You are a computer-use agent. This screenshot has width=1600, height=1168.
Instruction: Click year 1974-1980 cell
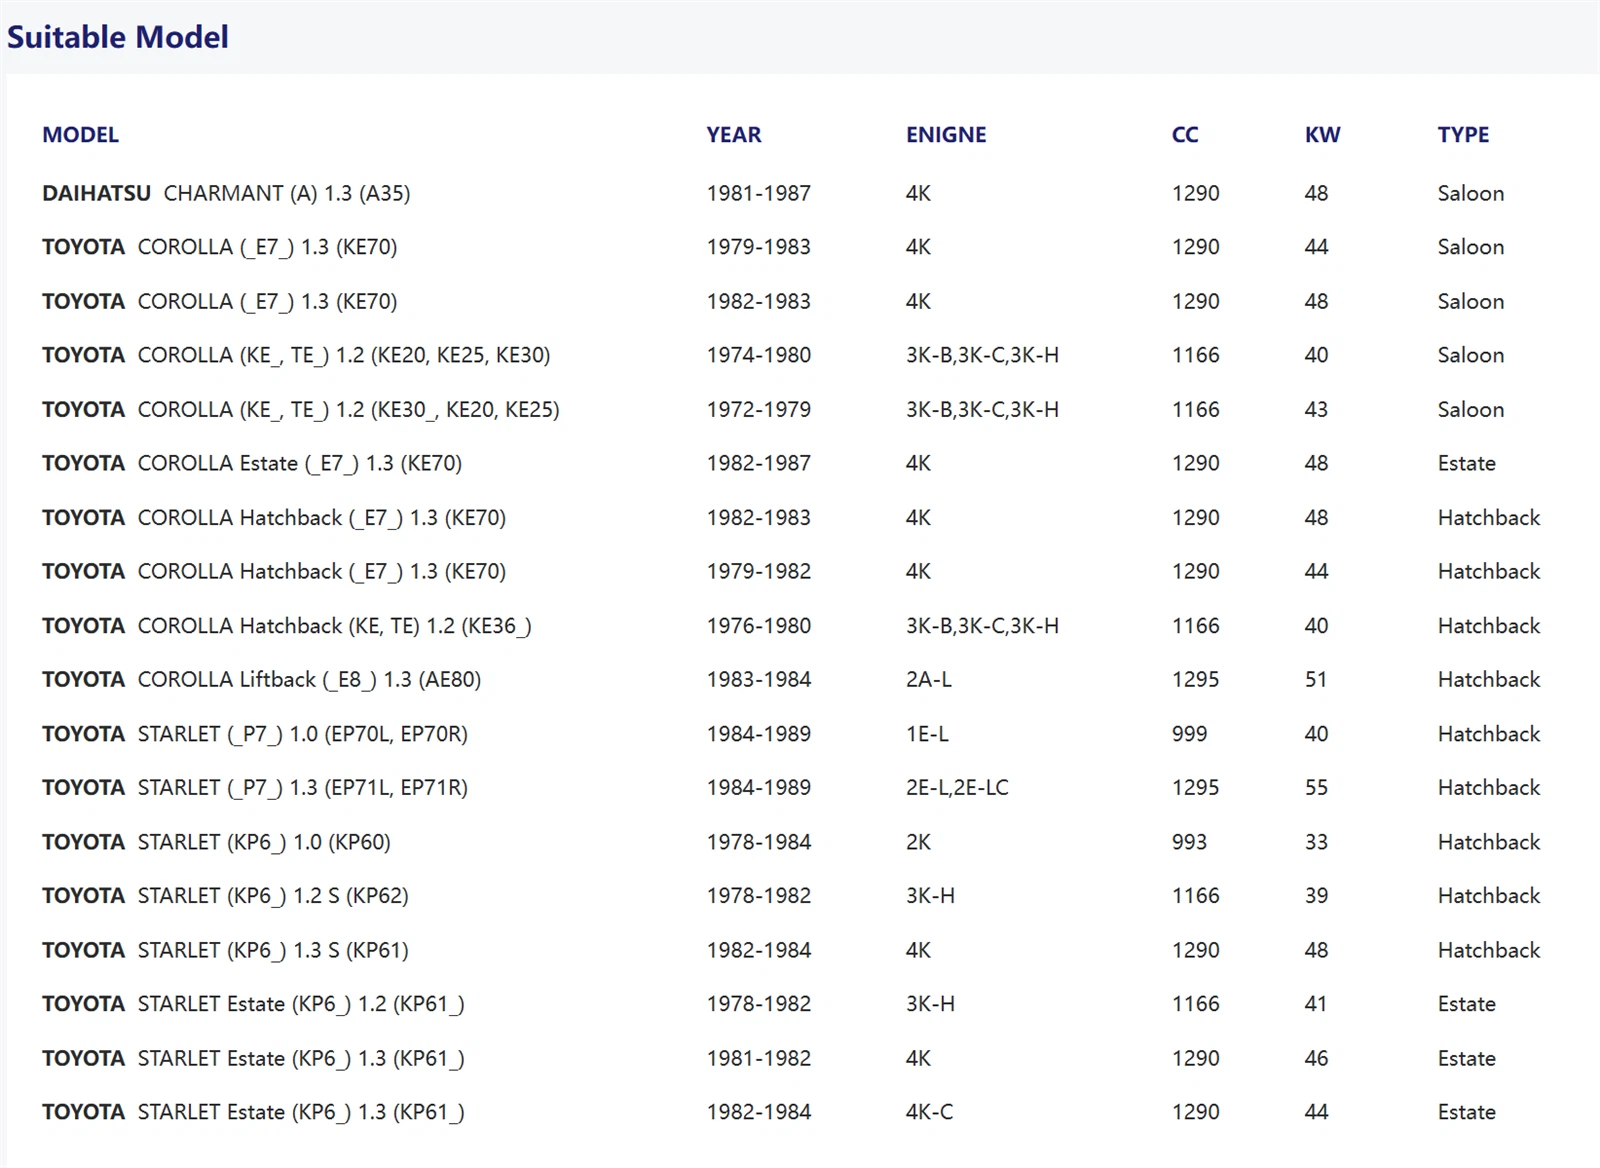point(759,355)
